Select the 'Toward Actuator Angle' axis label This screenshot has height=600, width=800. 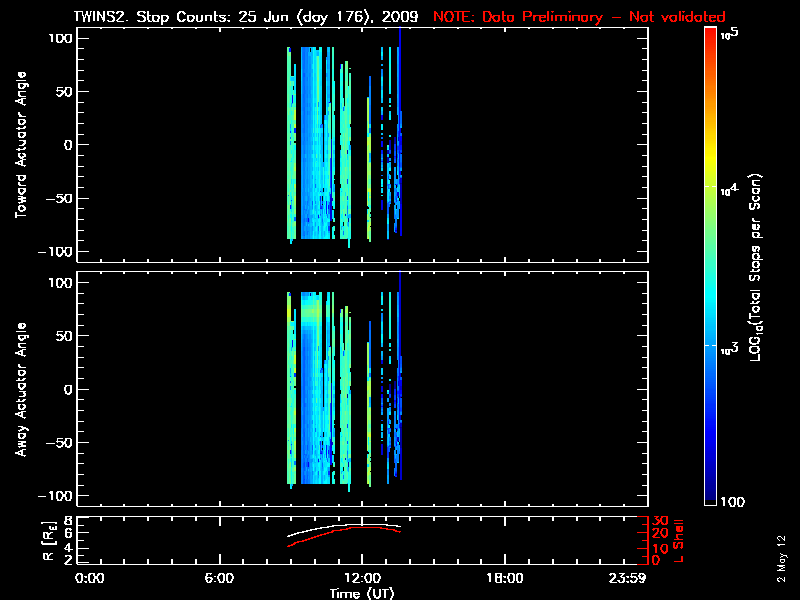point(20,145)
